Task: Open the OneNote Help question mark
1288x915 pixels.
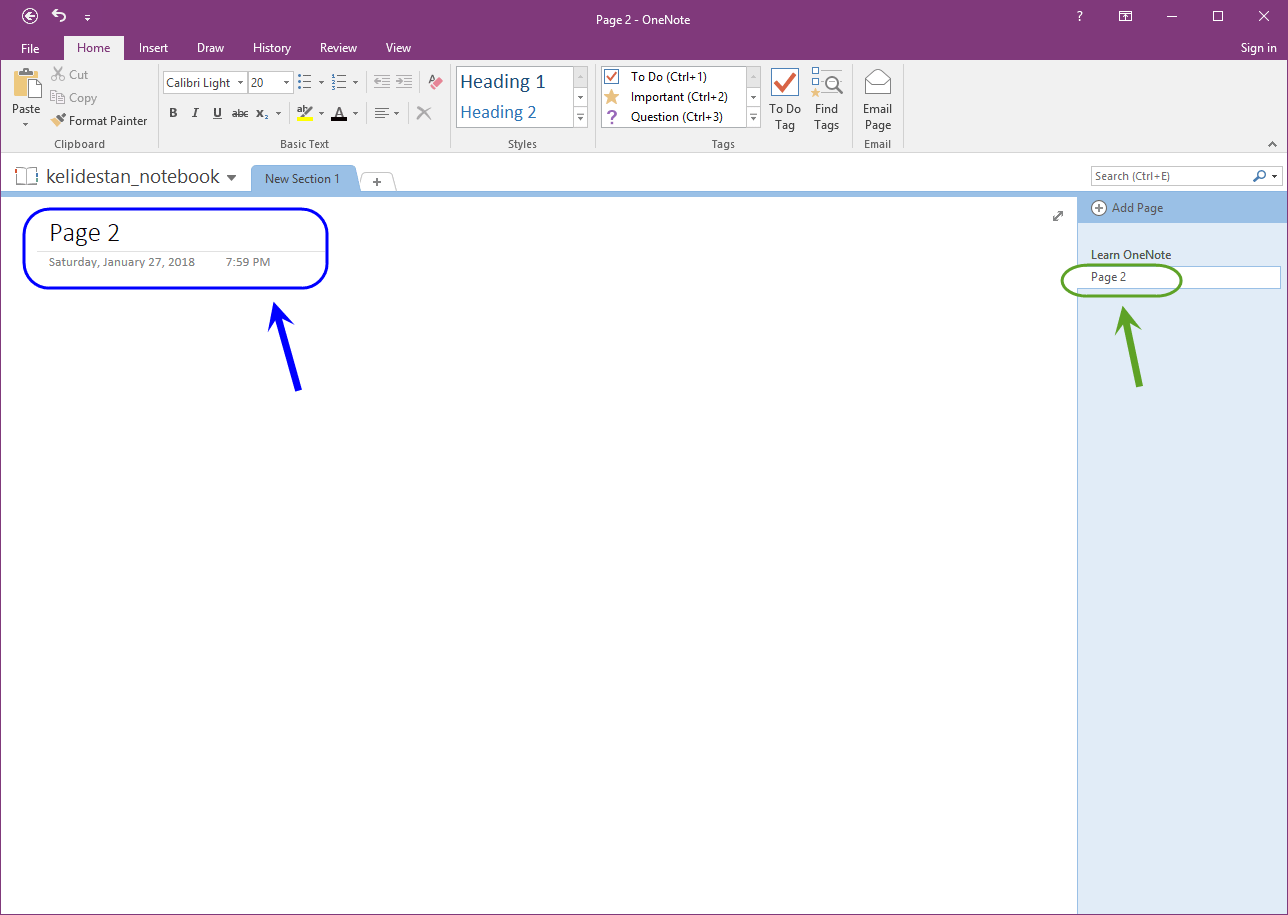Action: pos(1079,17)
